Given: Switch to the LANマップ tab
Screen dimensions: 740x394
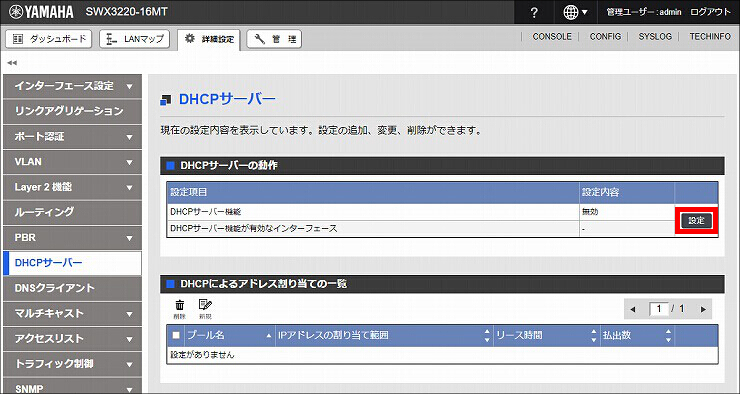Looking at the screenshot, I should (135, 39).
